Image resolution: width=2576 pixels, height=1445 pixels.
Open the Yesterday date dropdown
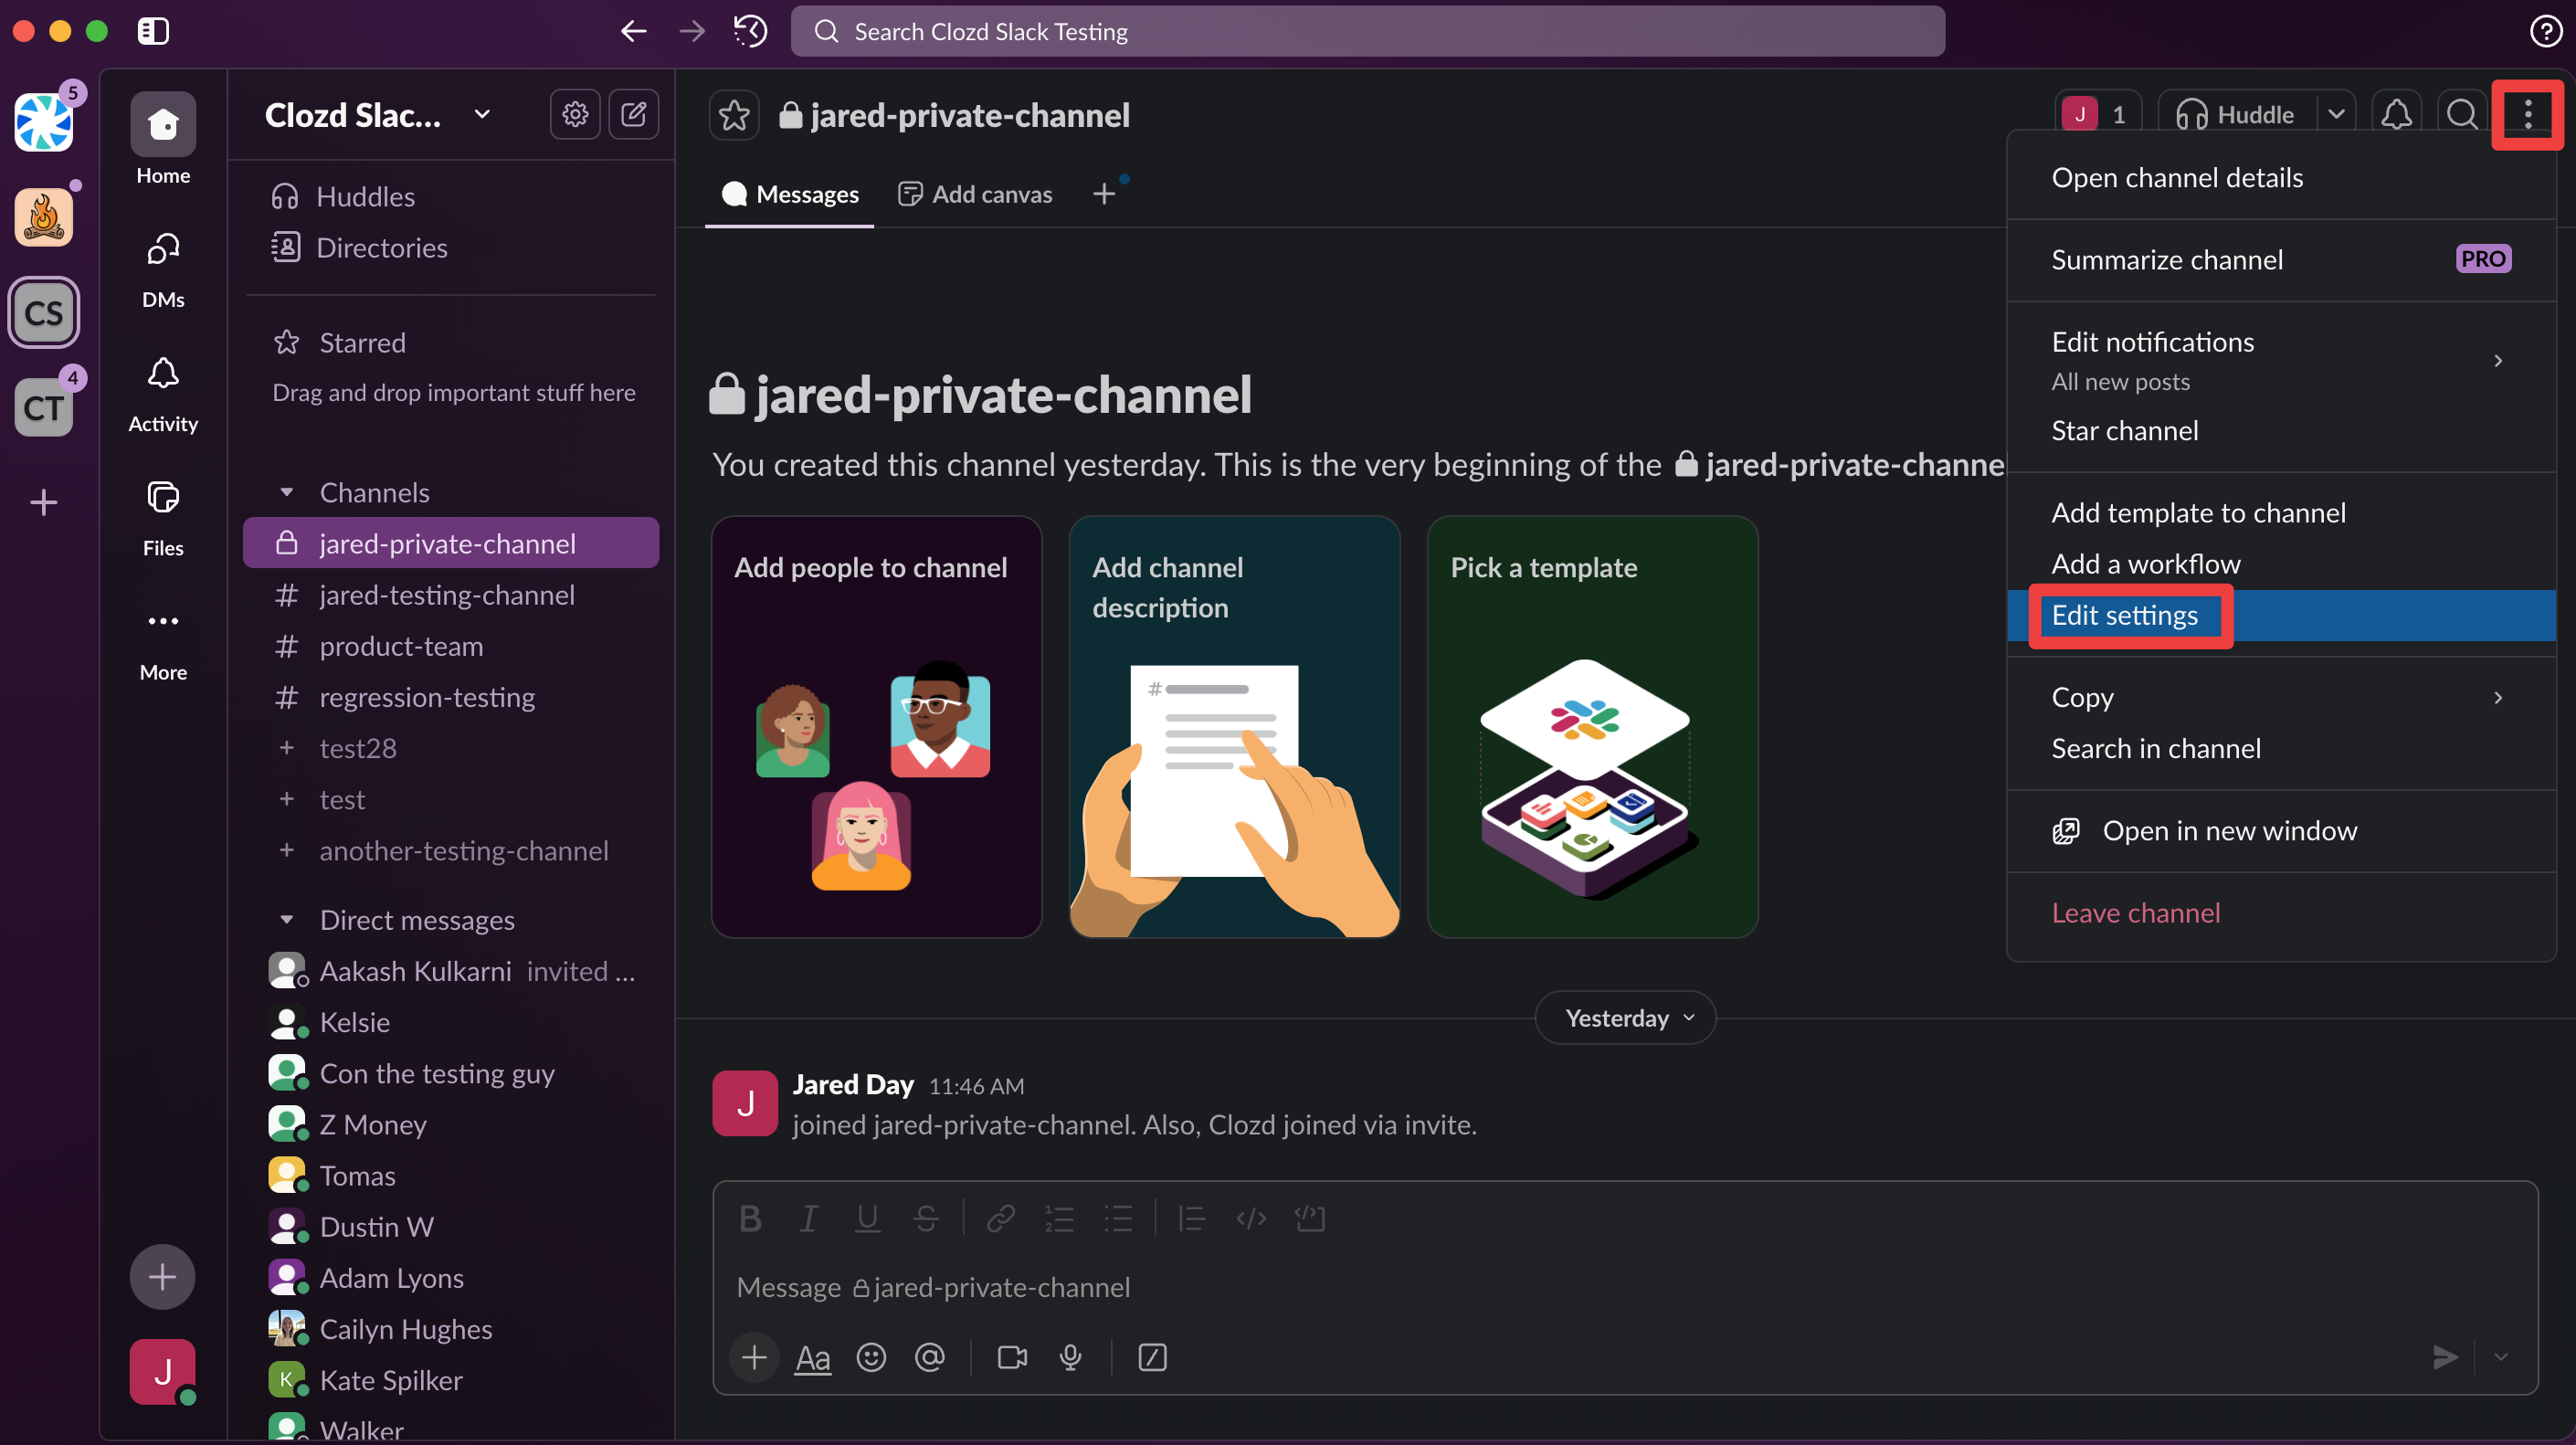[x=1625, y=1018]
